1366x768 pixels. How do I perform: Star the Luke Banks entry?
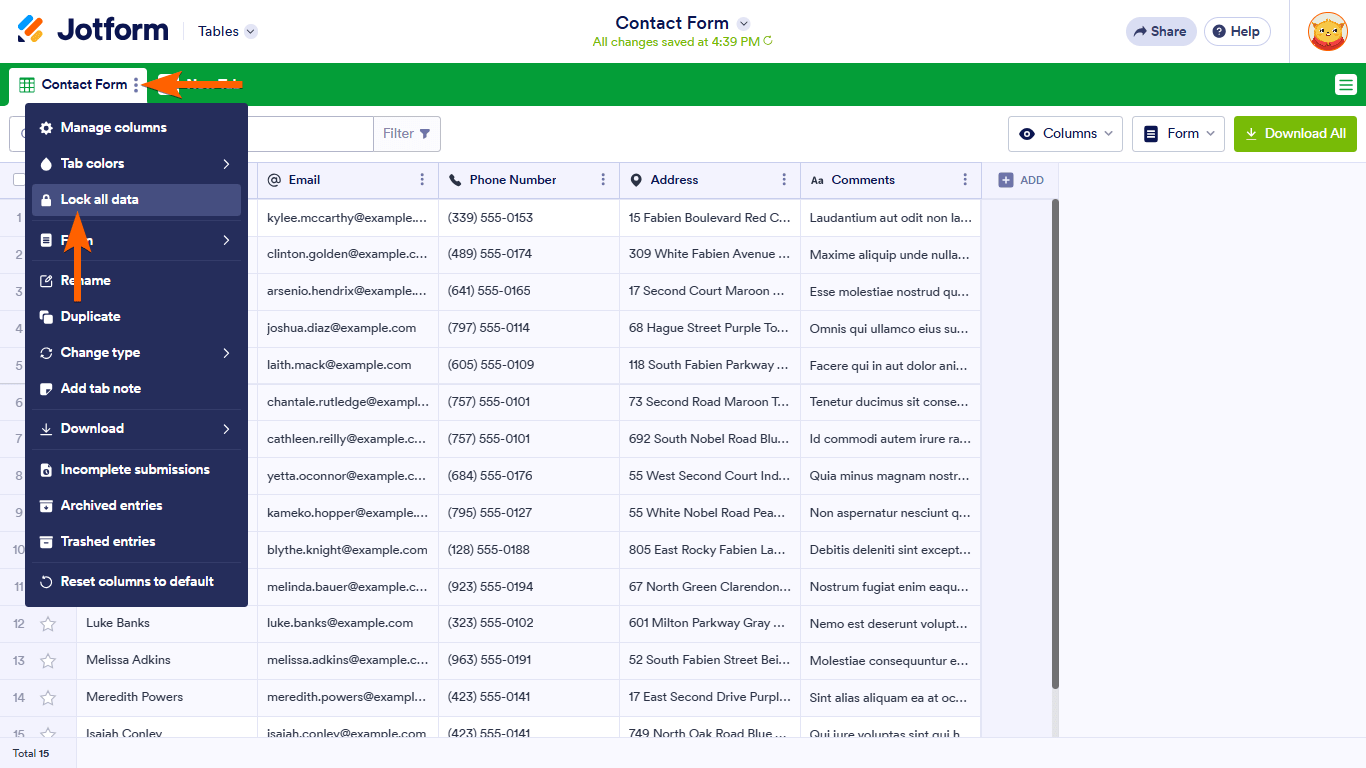tap(48, 624)
